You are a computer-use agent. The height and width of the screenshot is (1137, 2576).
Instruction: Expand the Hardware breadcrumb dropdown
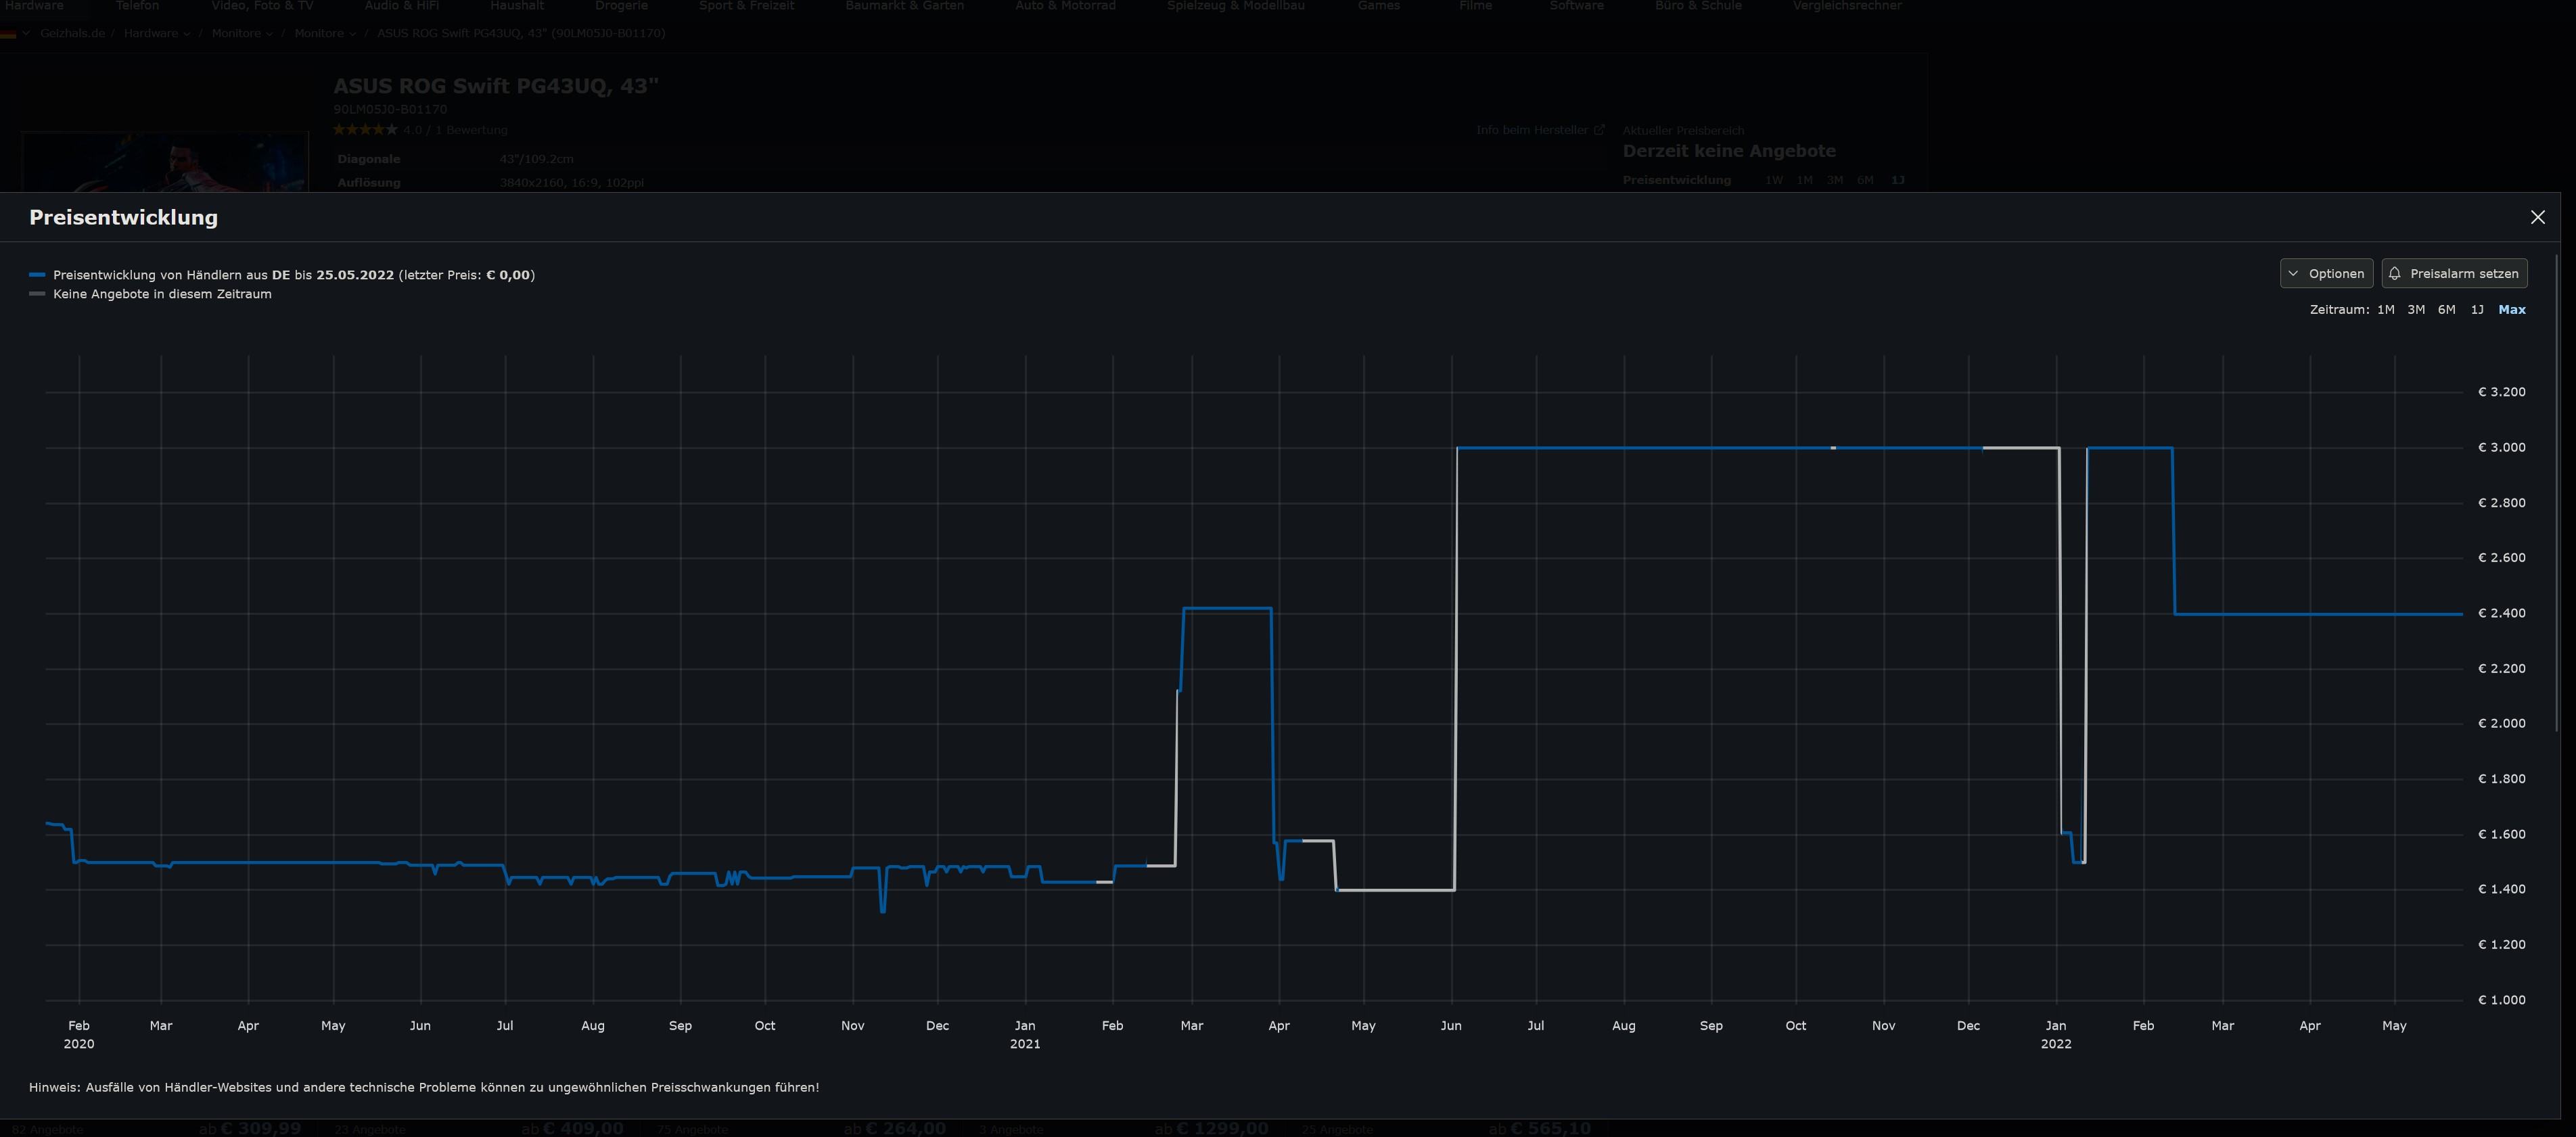[x=157, y=33]
